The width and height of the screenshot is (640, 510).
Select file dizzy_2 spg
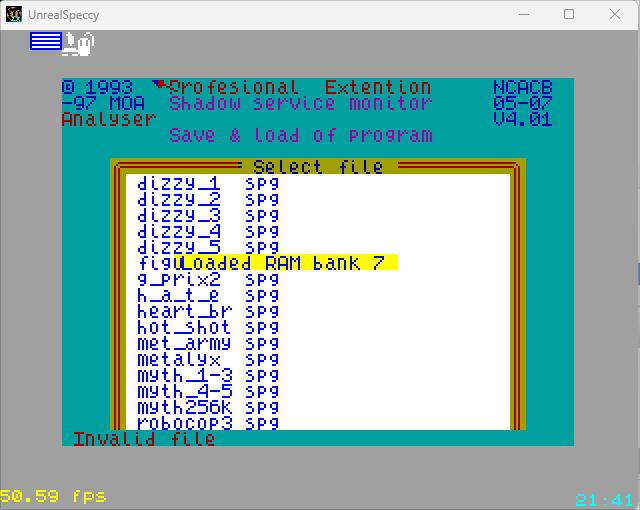(x=208, y=199)
